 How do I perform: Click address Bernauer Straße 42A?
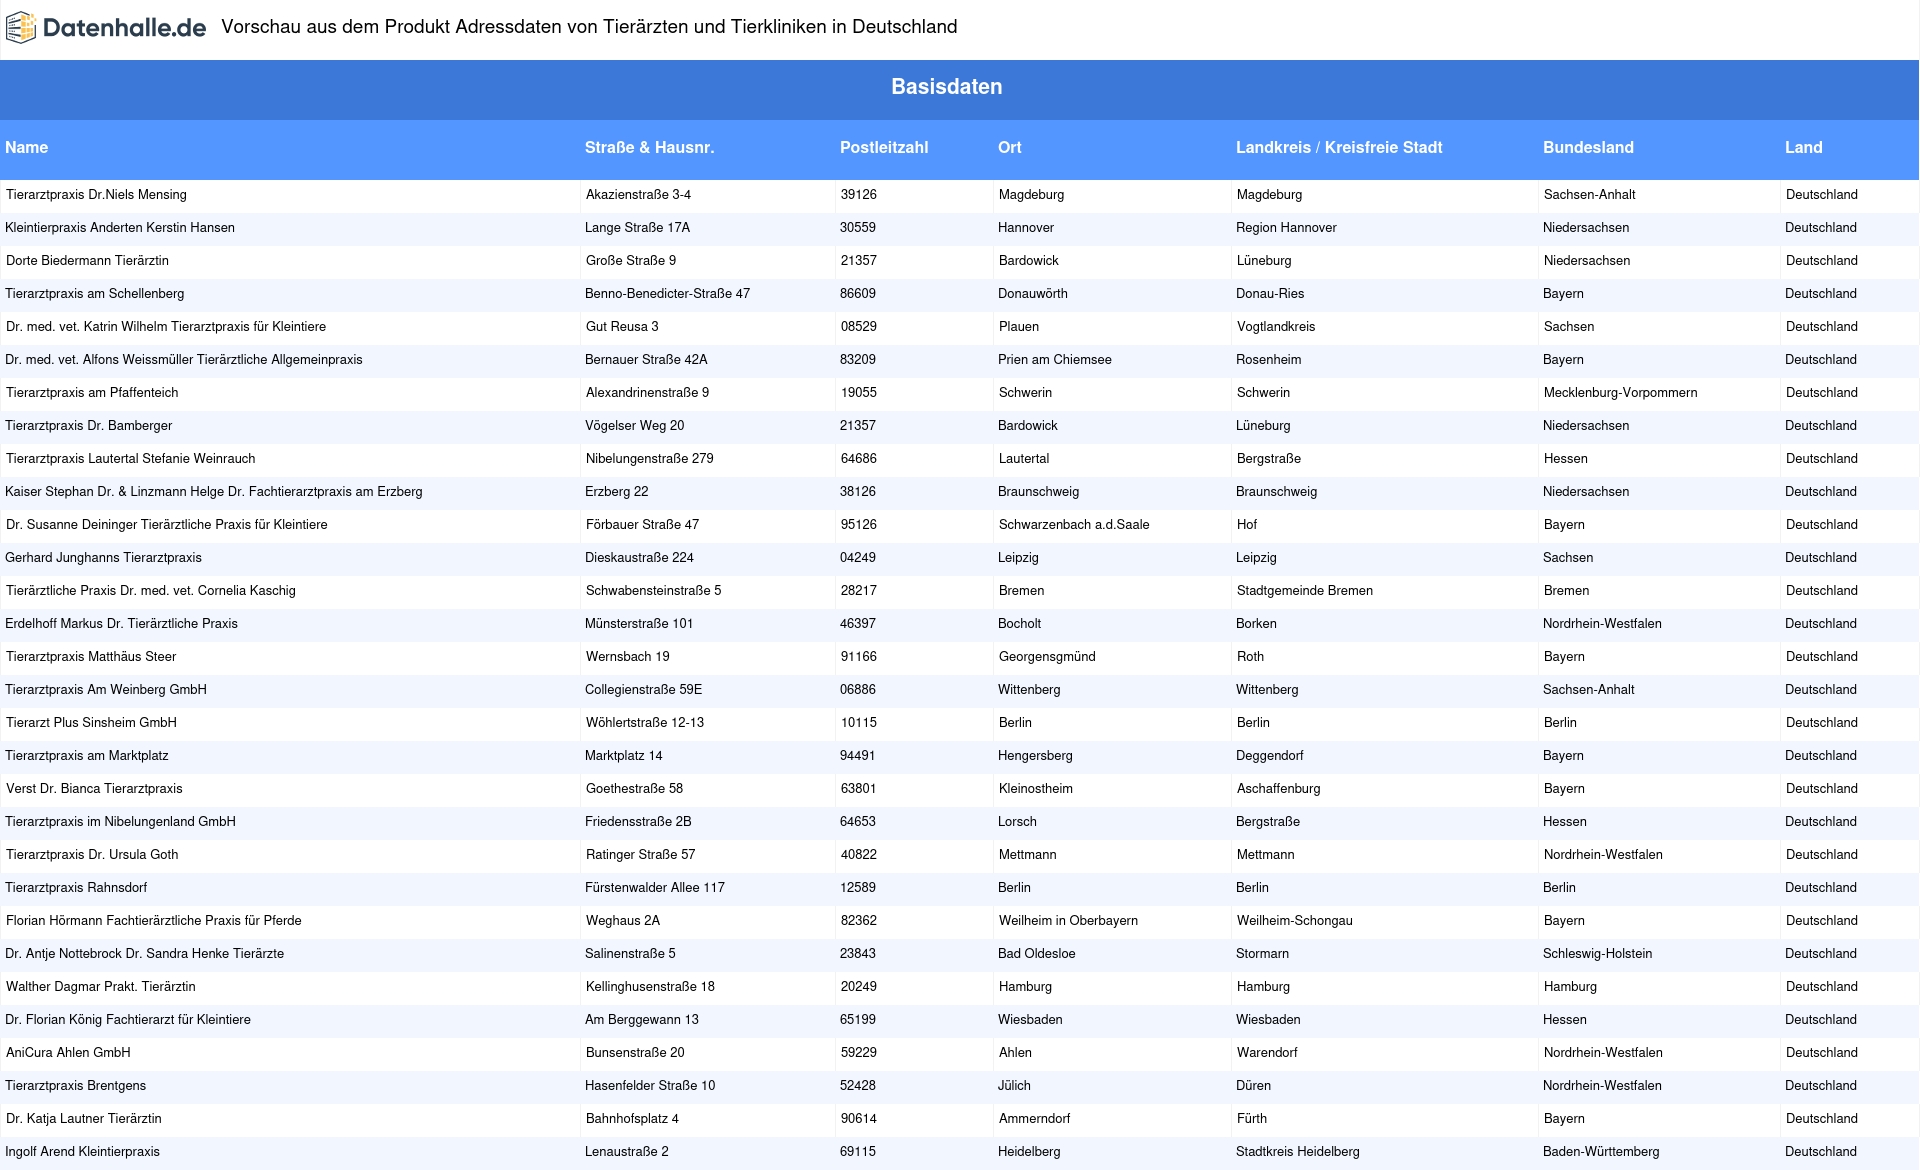(x=646, y=360)
